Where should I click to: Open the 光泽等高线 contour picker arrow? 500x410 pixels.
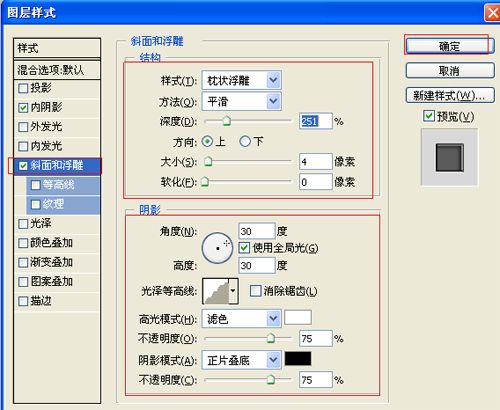coord(233,291)
